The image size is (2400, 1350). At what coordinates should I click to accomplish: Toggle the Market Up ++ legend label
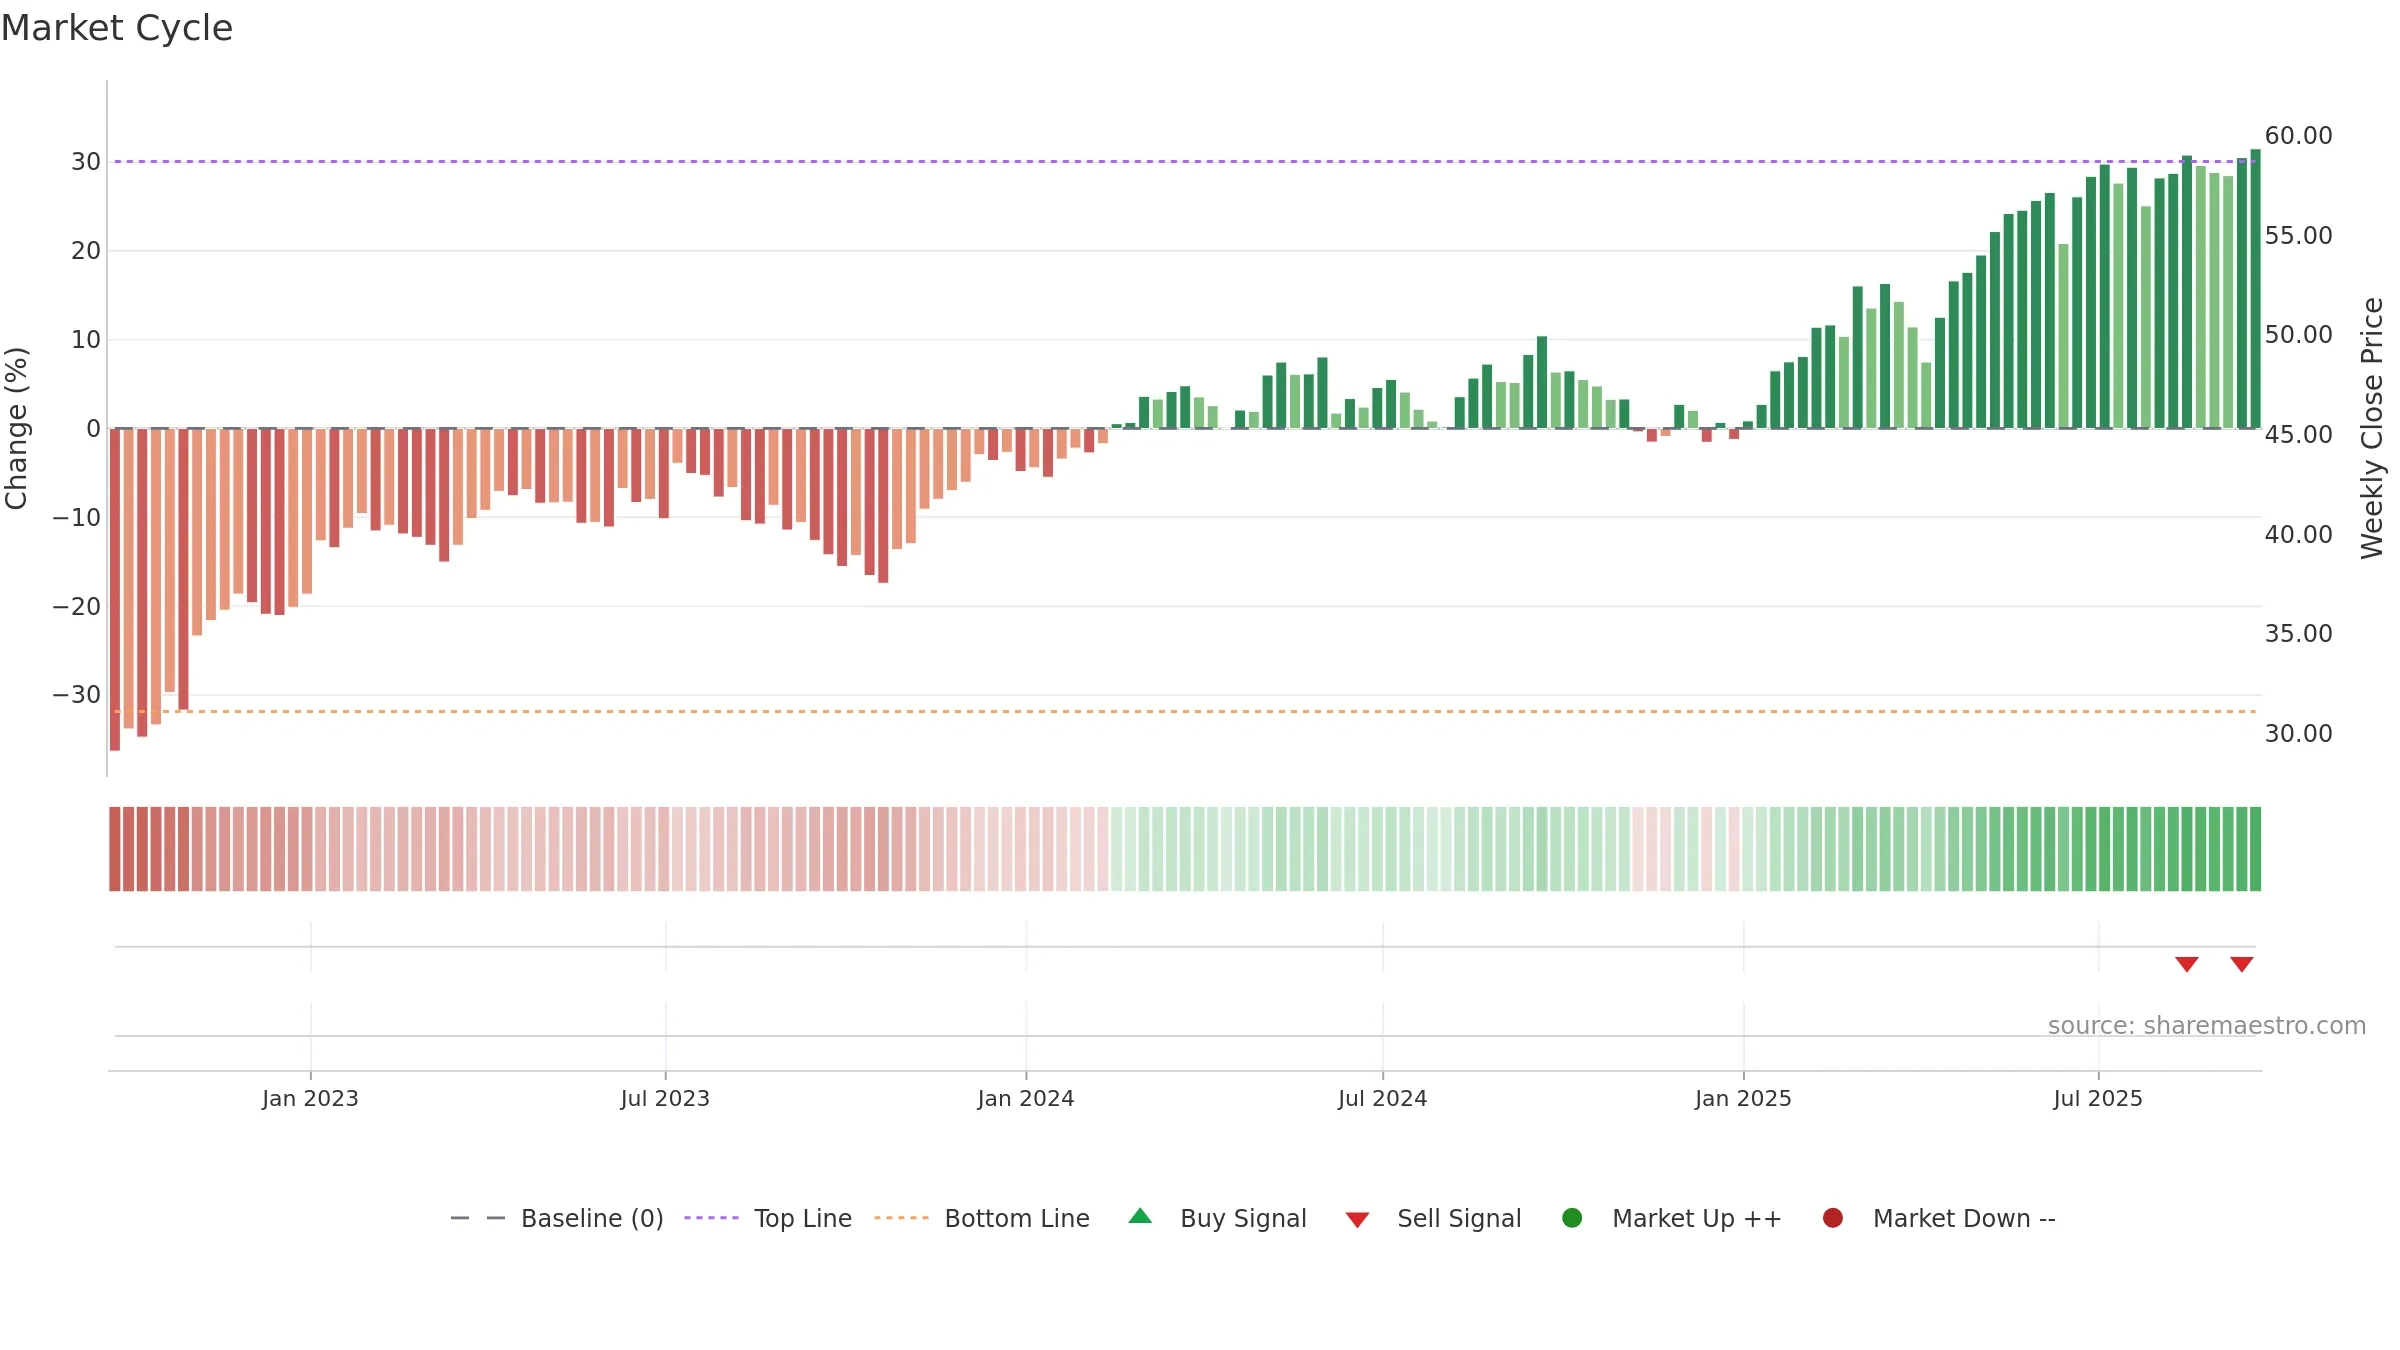click(x=1697, y=1219)
